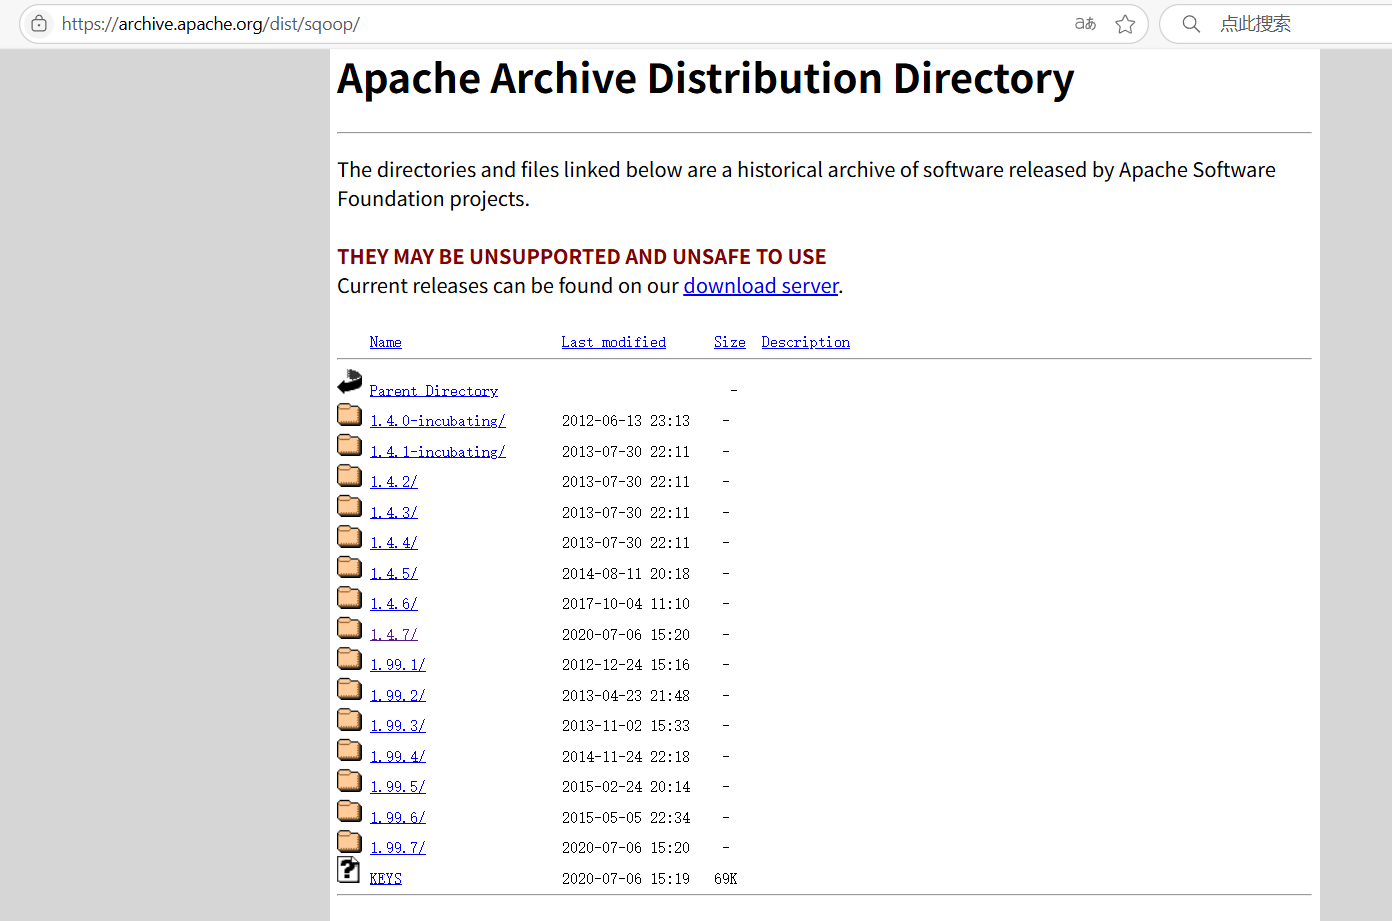This screenshot has width=1392, height=921.
Task: Click folder icon beside 1.99.7/
Action: tap(349, 841)
